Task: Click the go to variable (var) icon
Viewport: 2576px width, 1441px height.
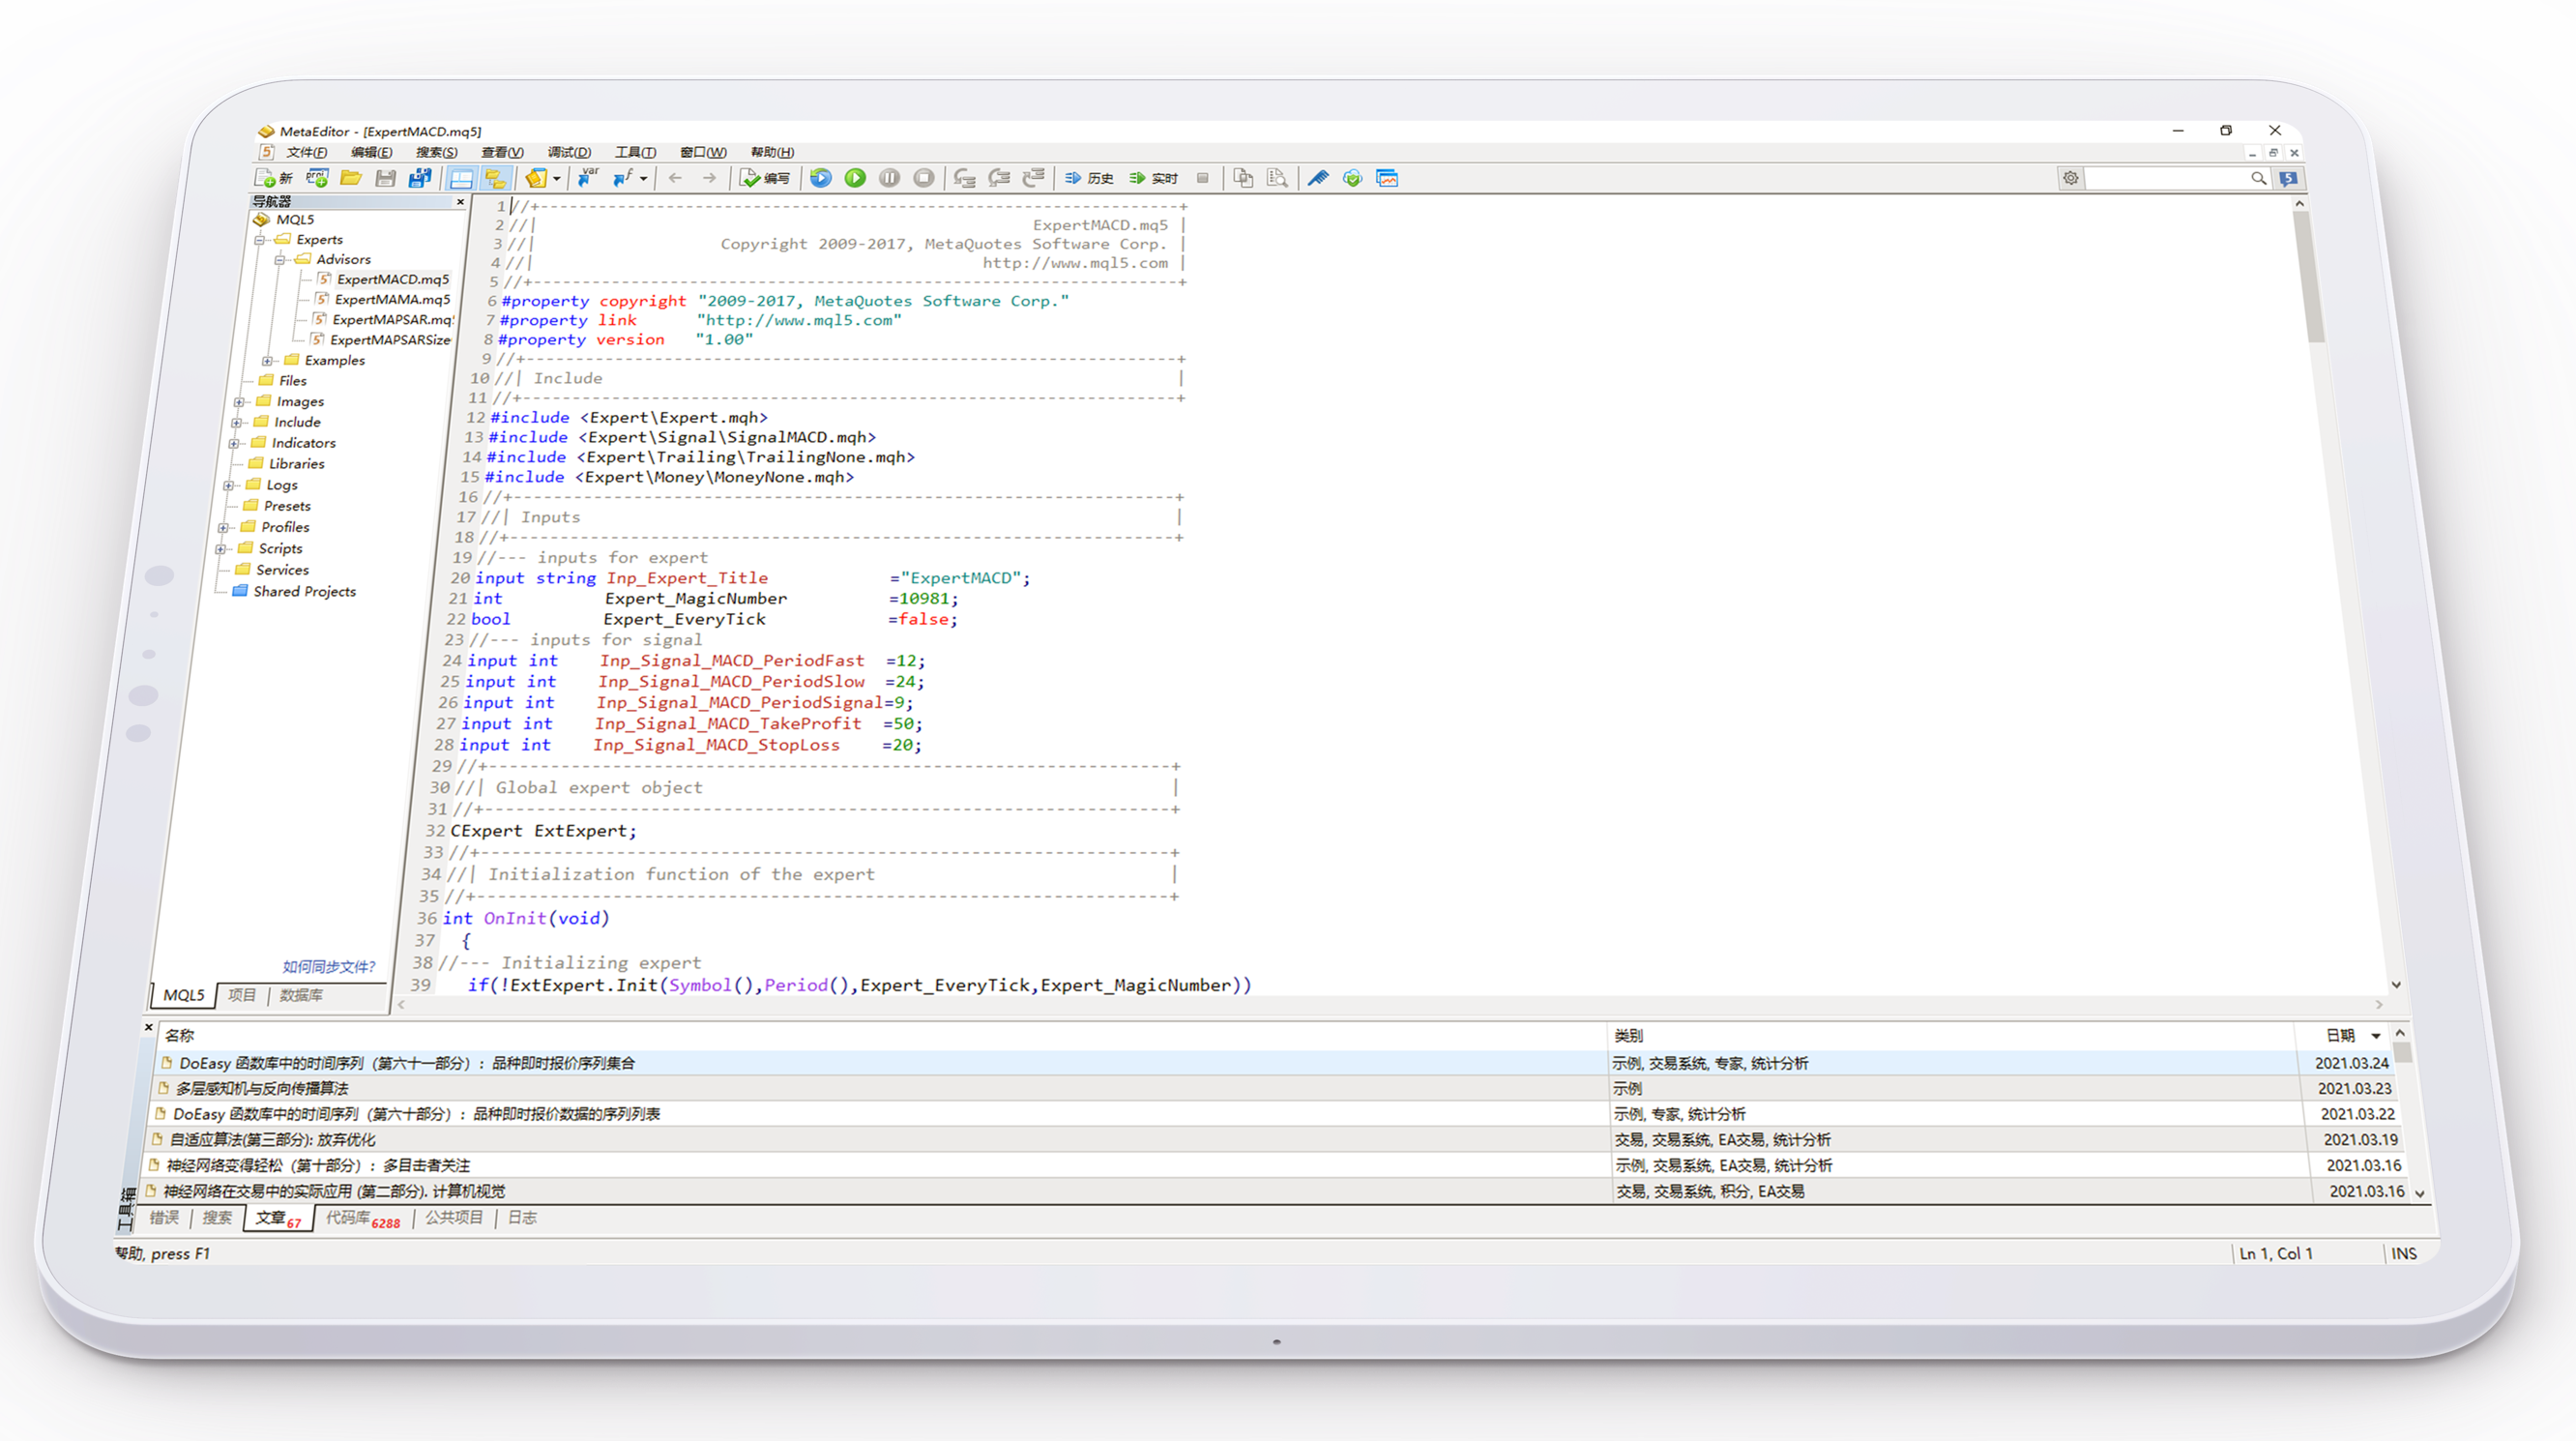Action: 589,178
